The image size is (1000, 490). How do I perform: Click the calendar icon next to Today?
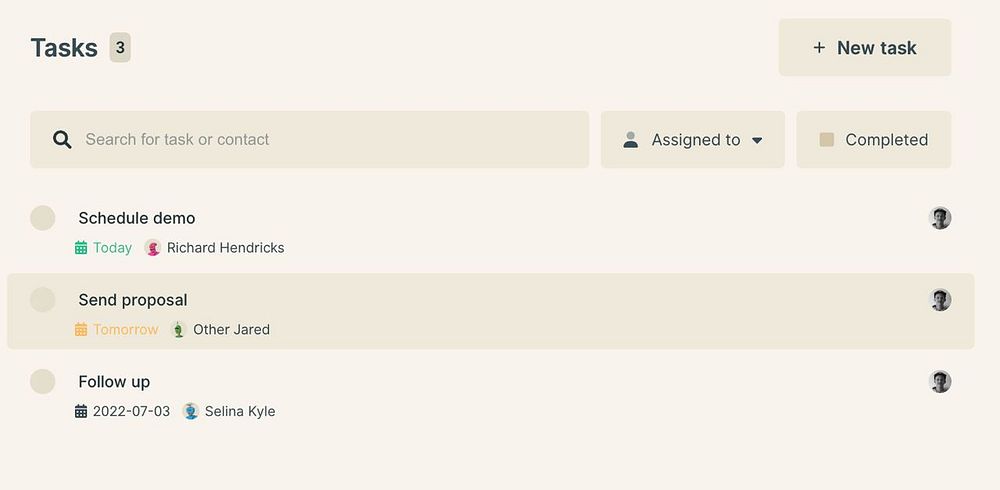[x=81, y=248]
